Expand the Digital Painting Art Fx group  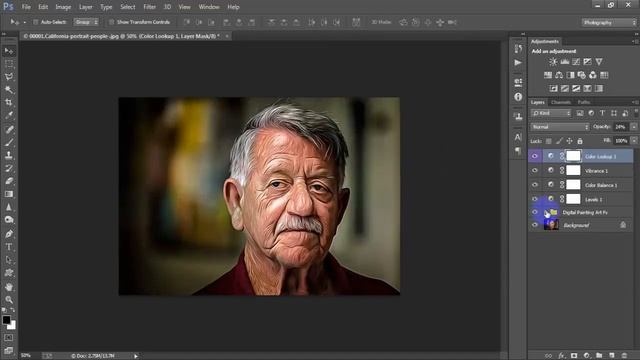546,212
